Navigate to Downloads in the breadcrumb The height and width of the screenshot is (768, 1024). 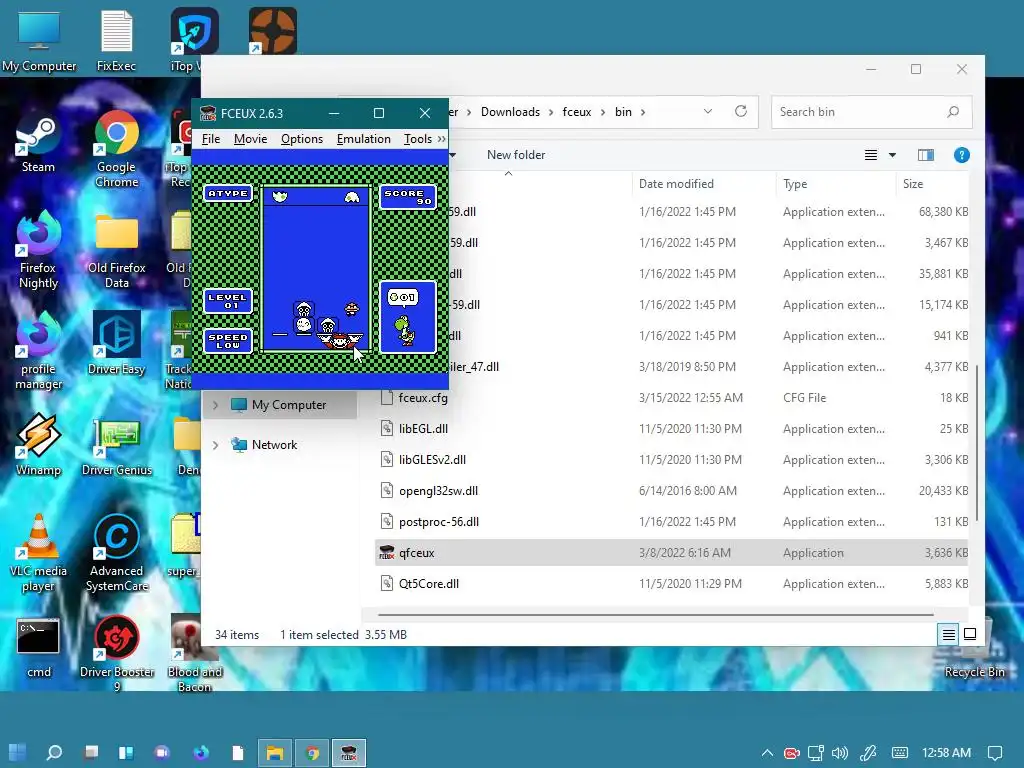pyautogui.click(x=510, y=112)
